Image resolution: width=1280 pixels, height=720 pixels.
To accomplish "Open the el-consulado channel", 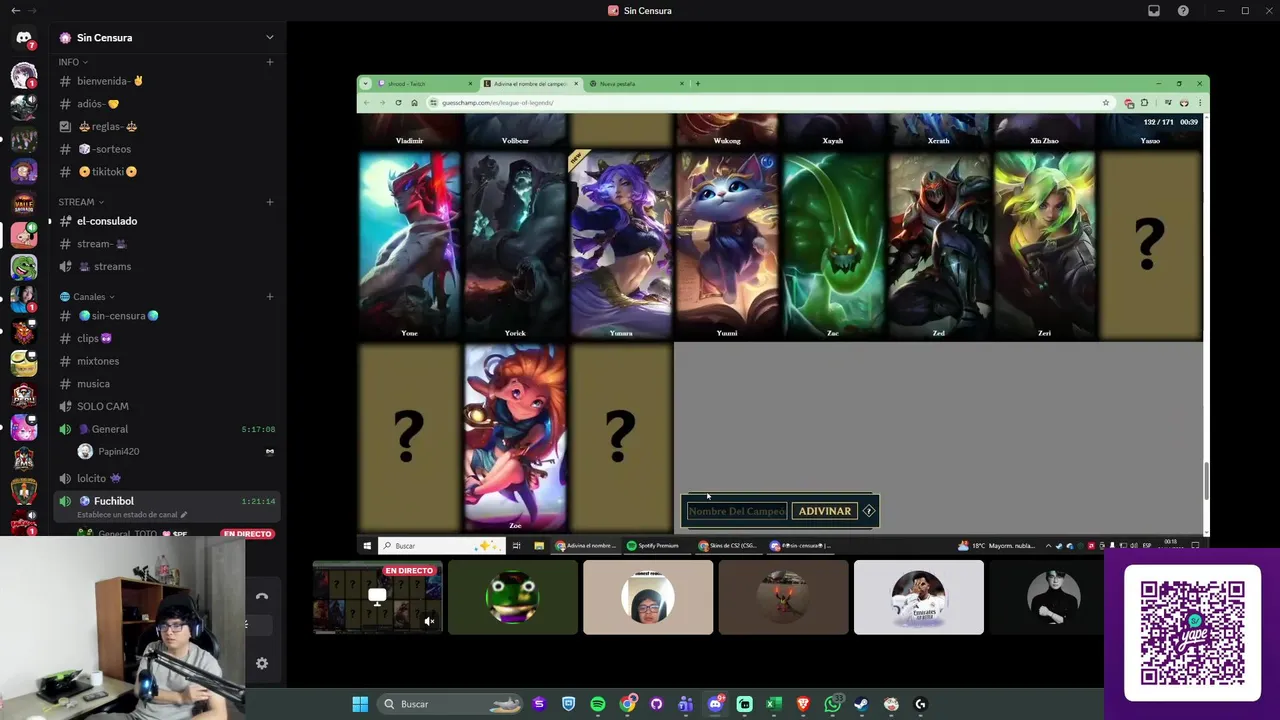I will (x=165, y=221).
